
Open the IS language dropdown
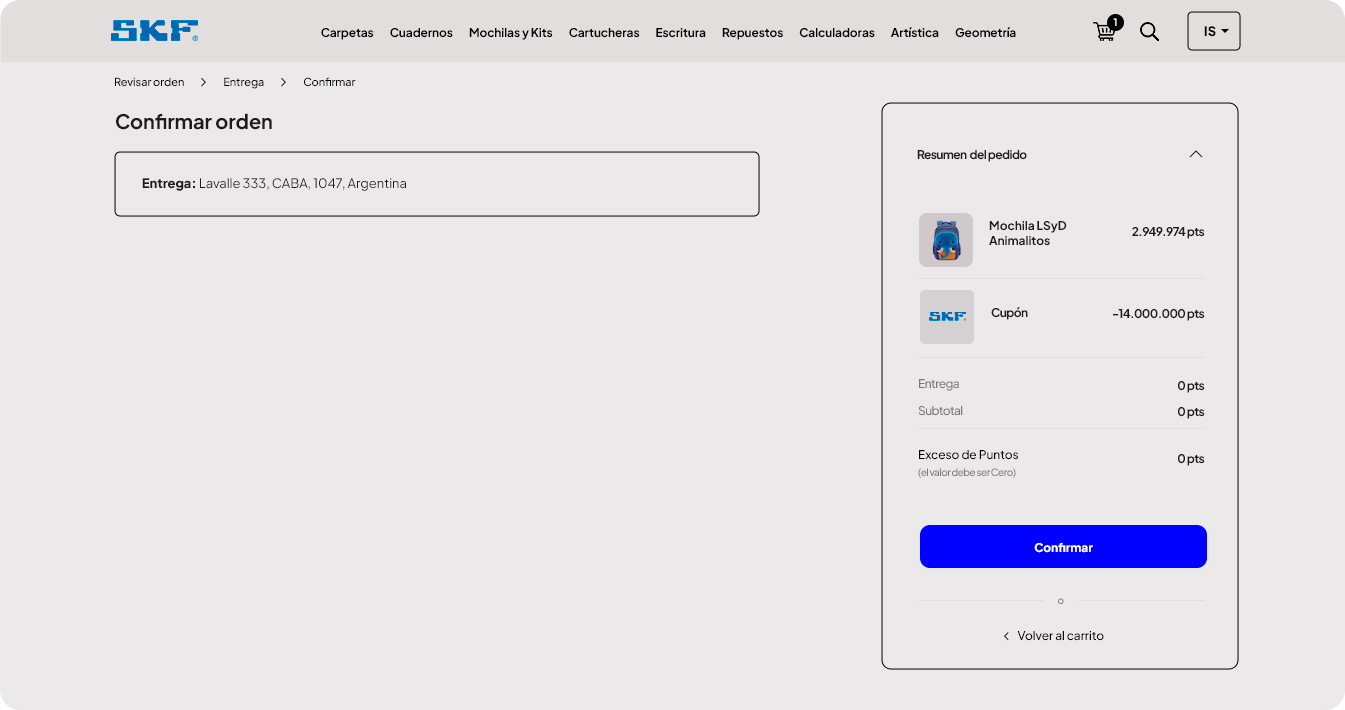coord(1213,31)
